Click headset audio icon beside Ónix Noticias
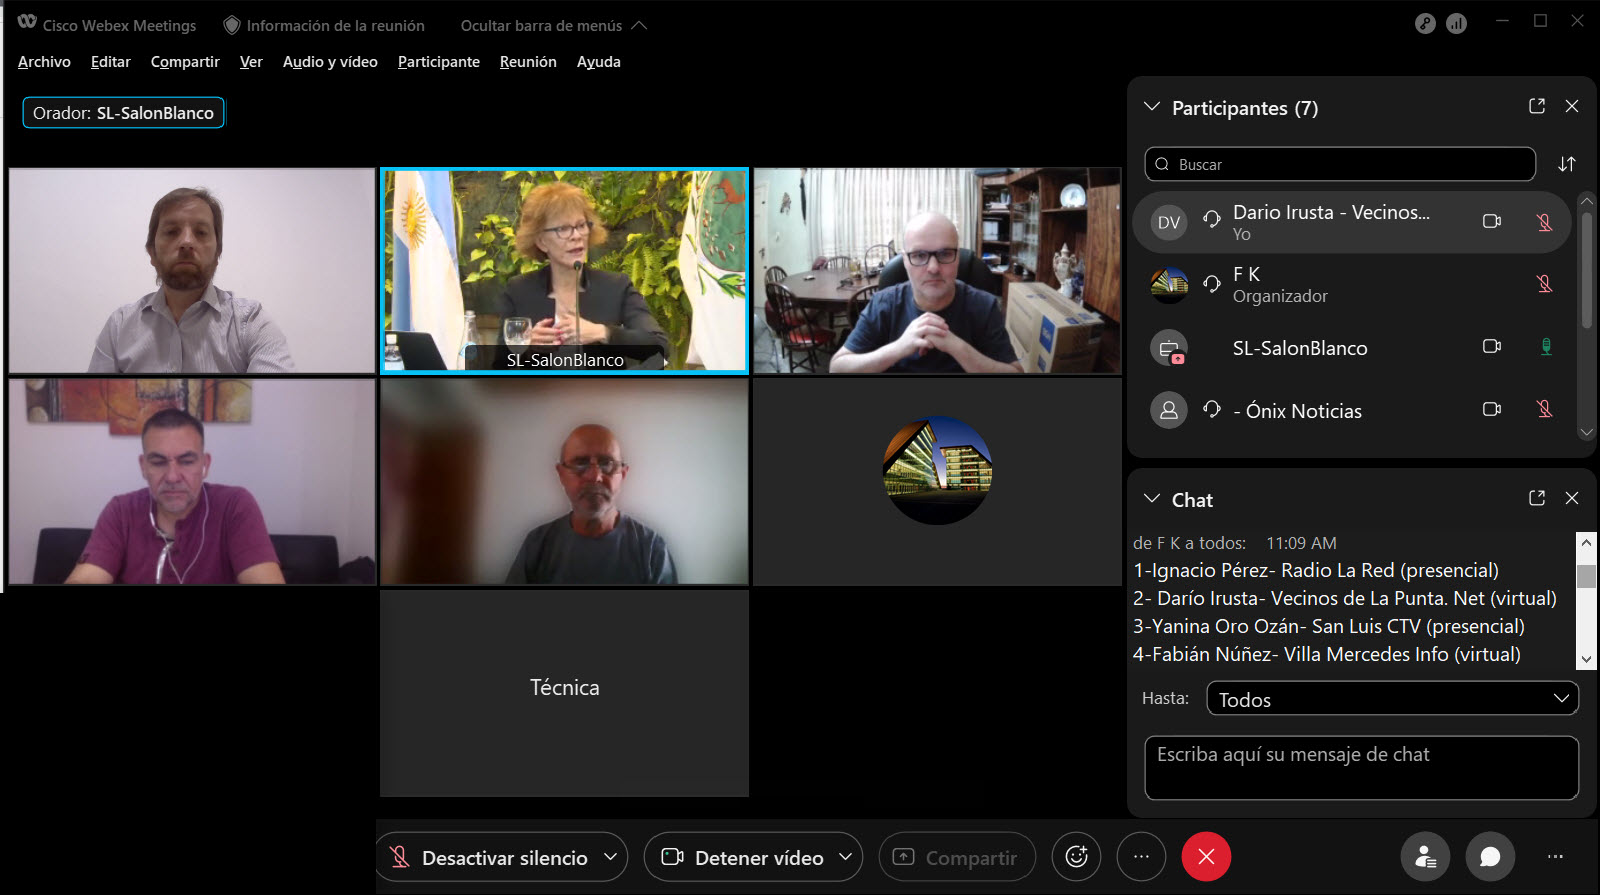The width and height of the screenshot is (1600, 895). (1212, 409)
